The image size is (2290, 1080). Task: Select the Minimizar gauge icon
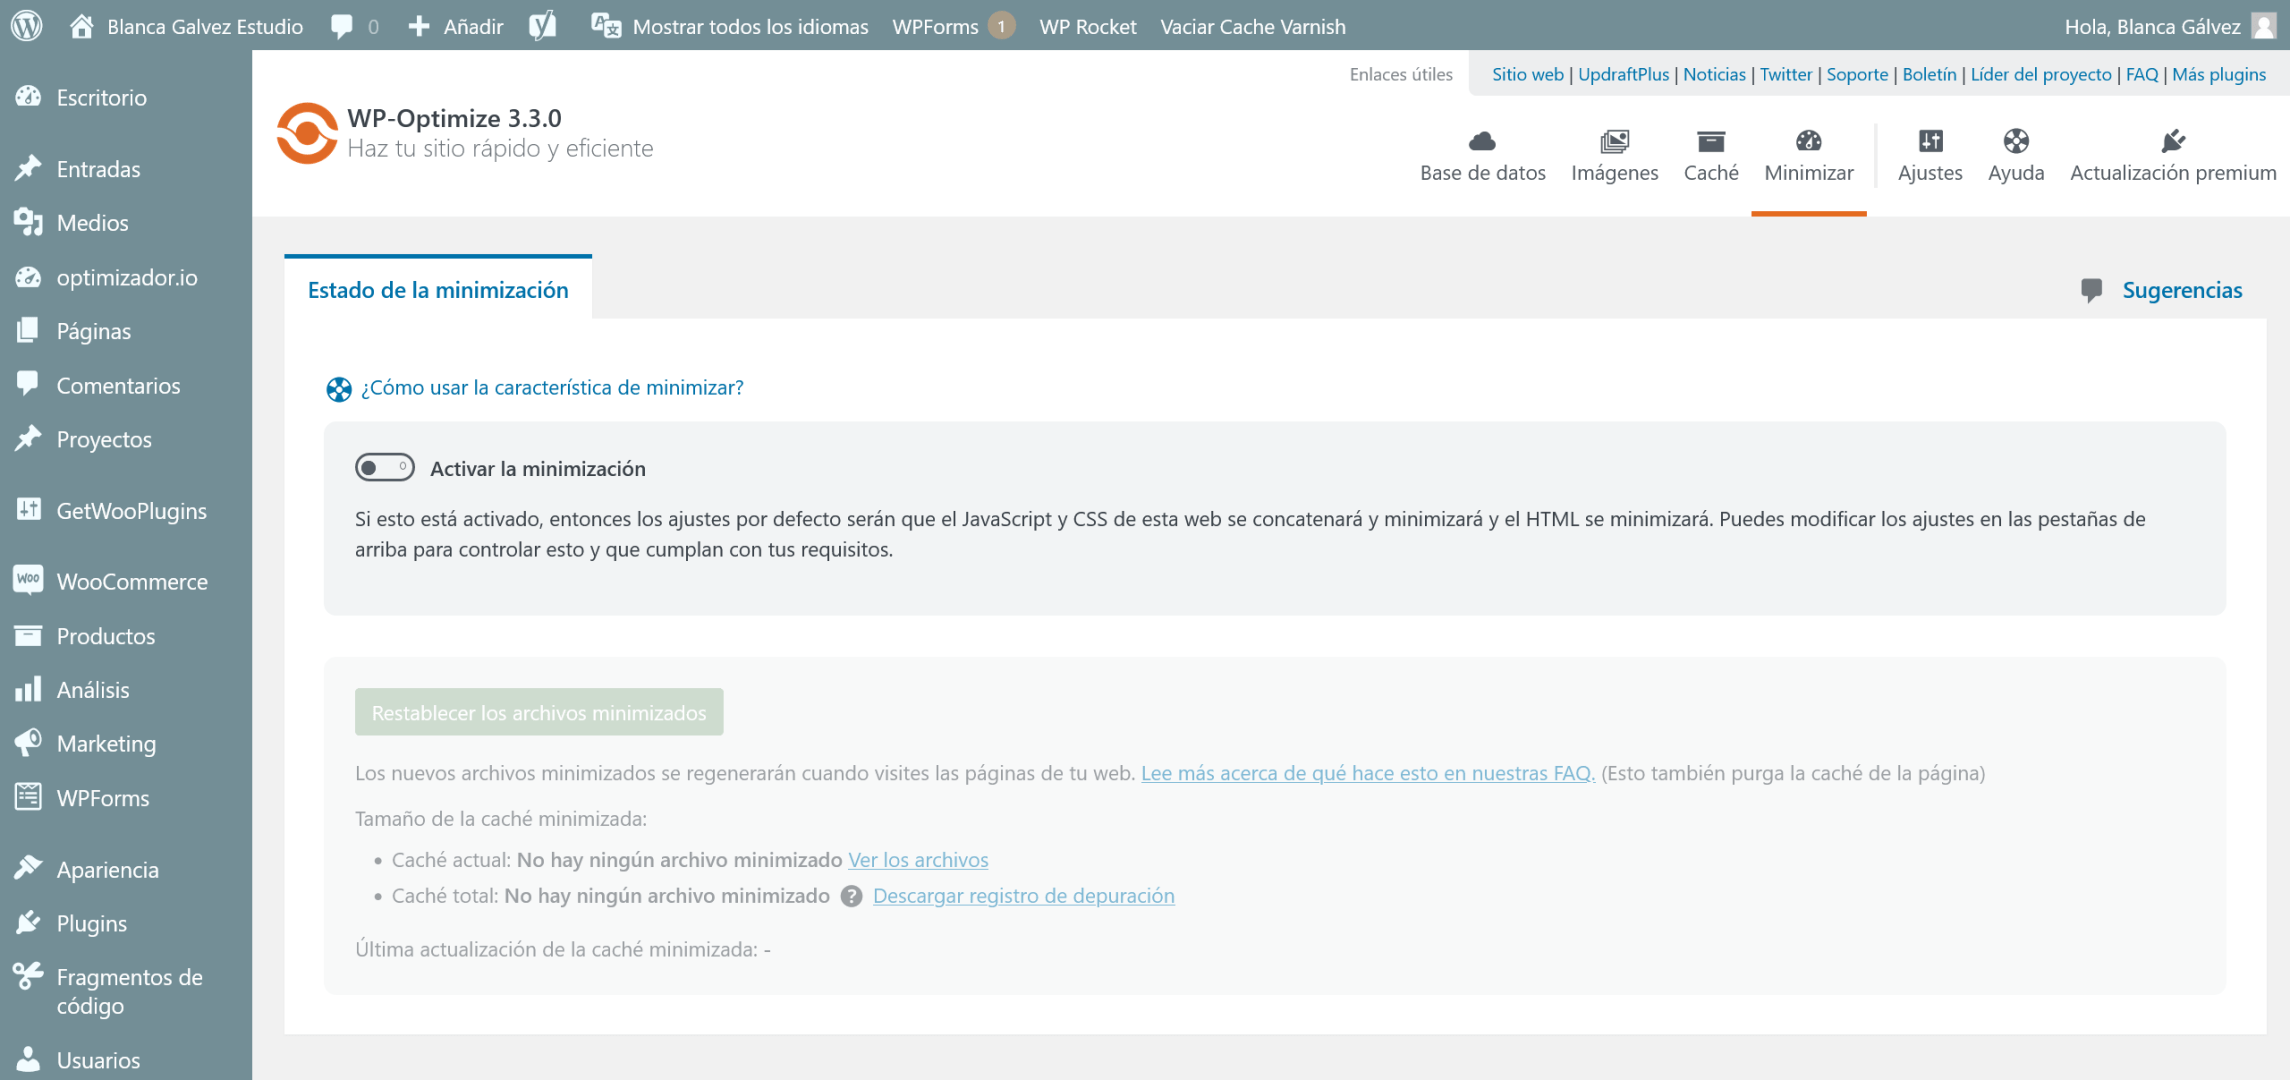point(1809,141)
